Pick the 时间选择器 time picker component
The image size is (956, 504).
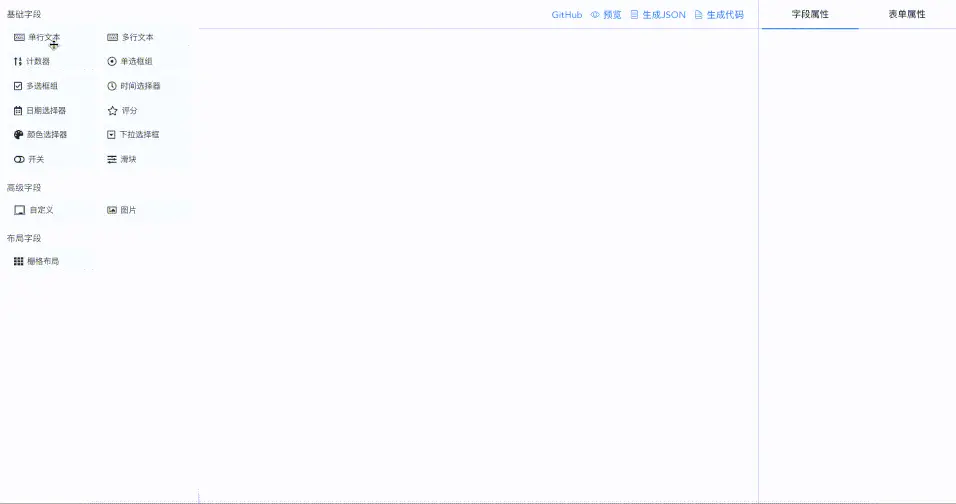(144, 86)
